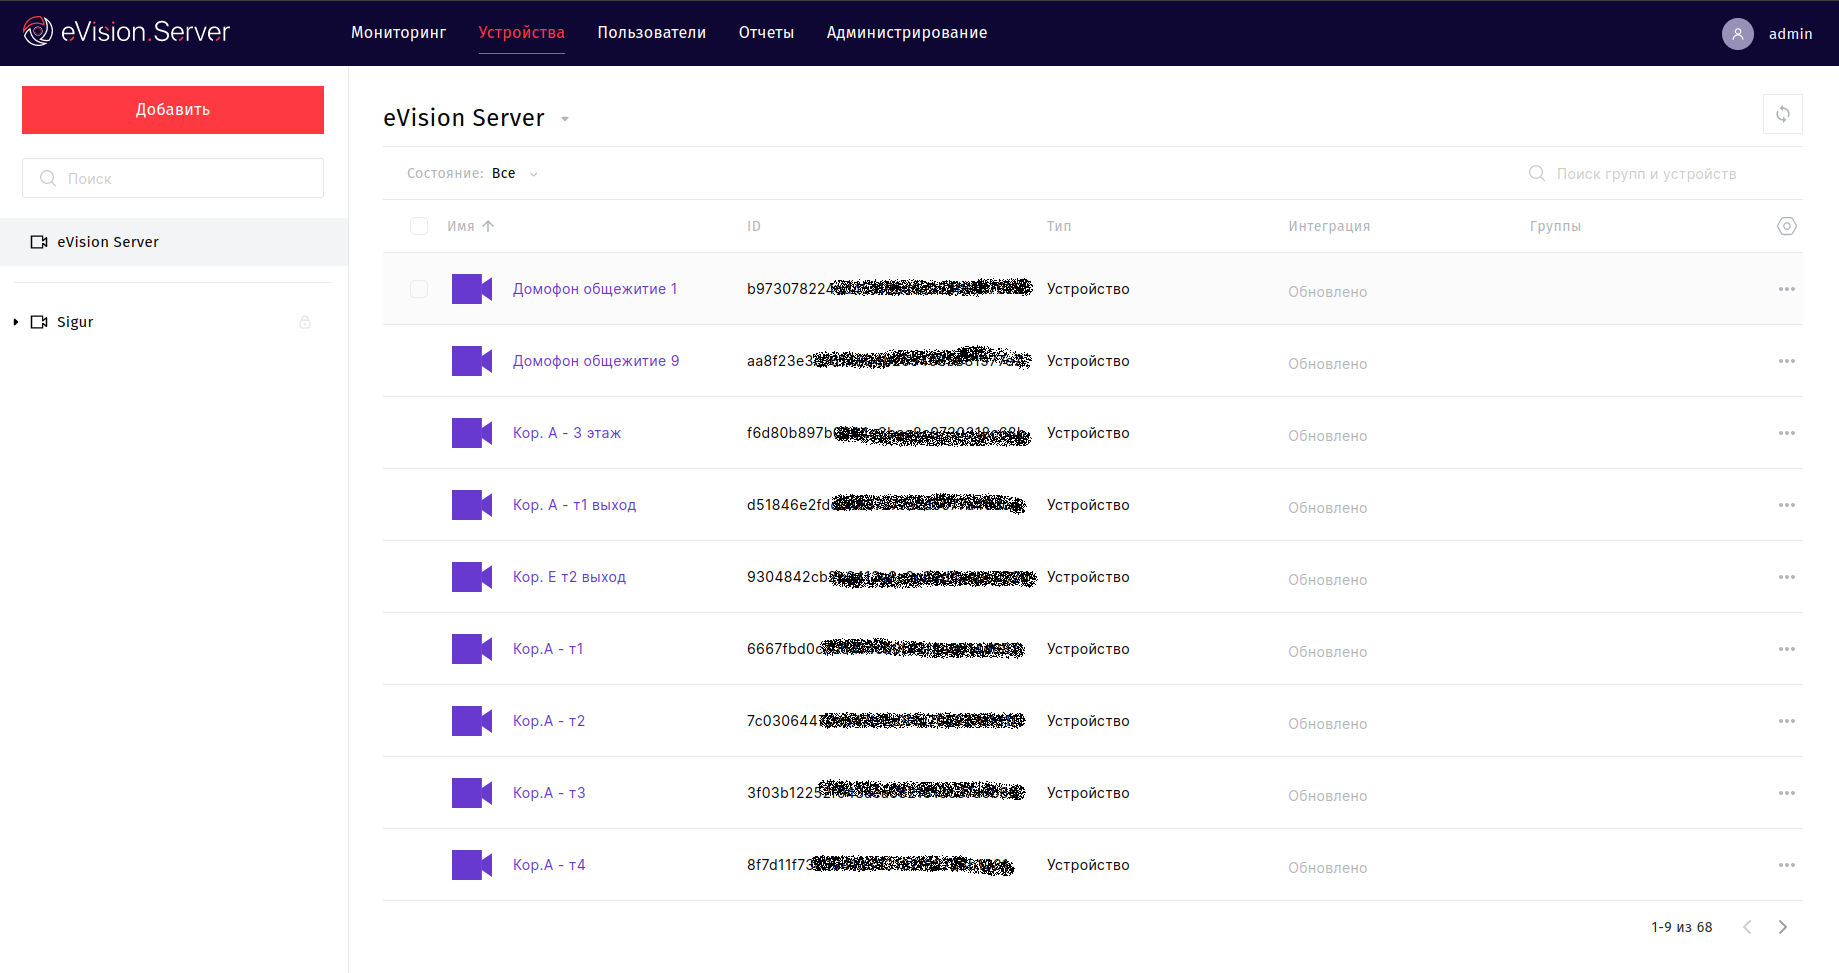1839x973 pixels.
Task: Select eVision Server in sidebar tree
Action: pyautogui.click(x=174, y=242)
